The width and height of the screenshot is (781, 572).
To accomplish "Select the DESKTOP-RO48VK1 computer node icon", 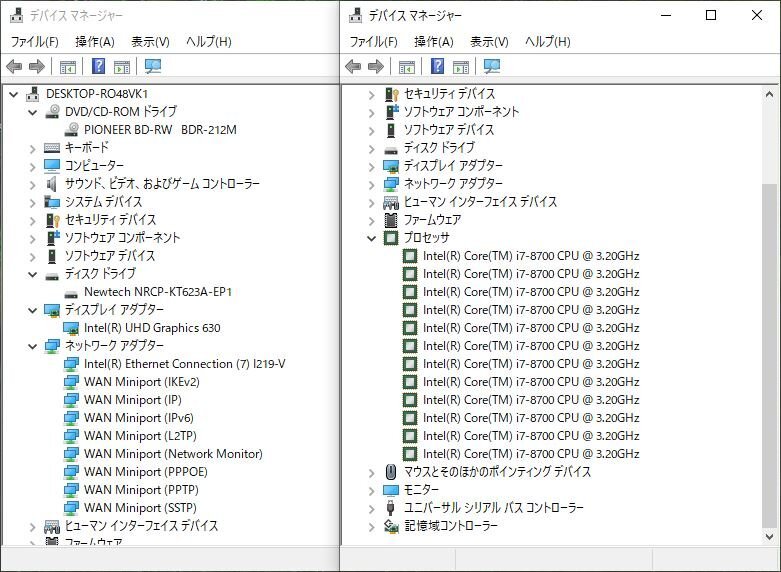I will (x=33, y=94).
